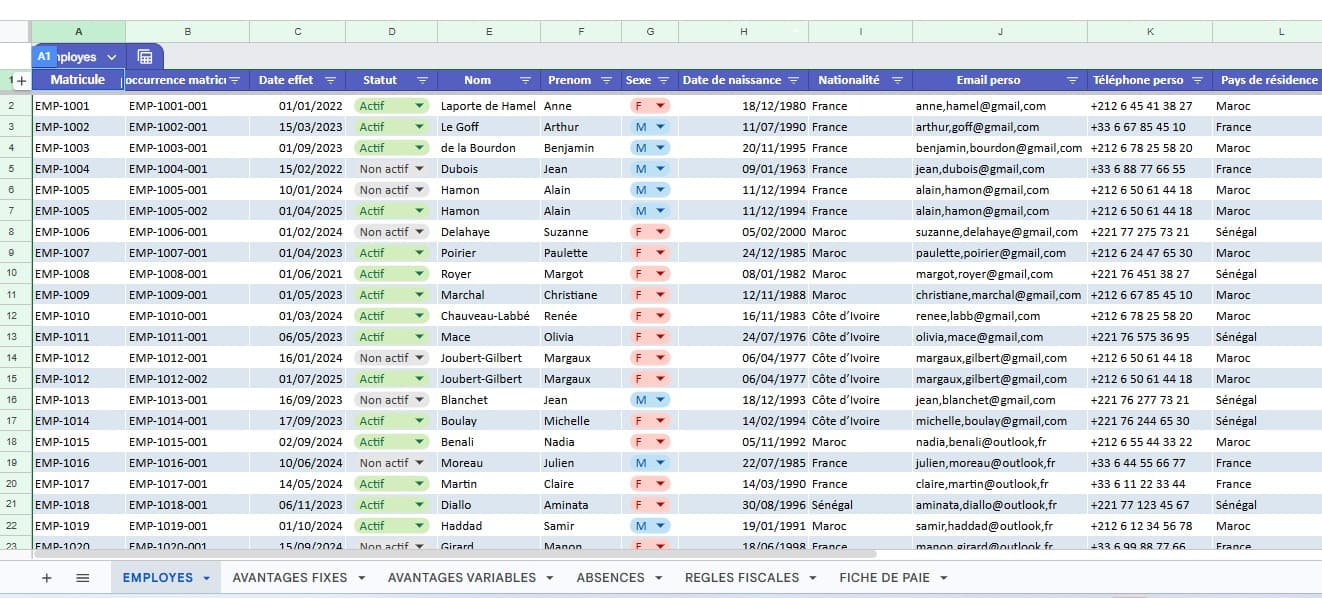
Task: Select email benjamin,bourdon@gmail,com
Action: click(x=1000, y=148)
